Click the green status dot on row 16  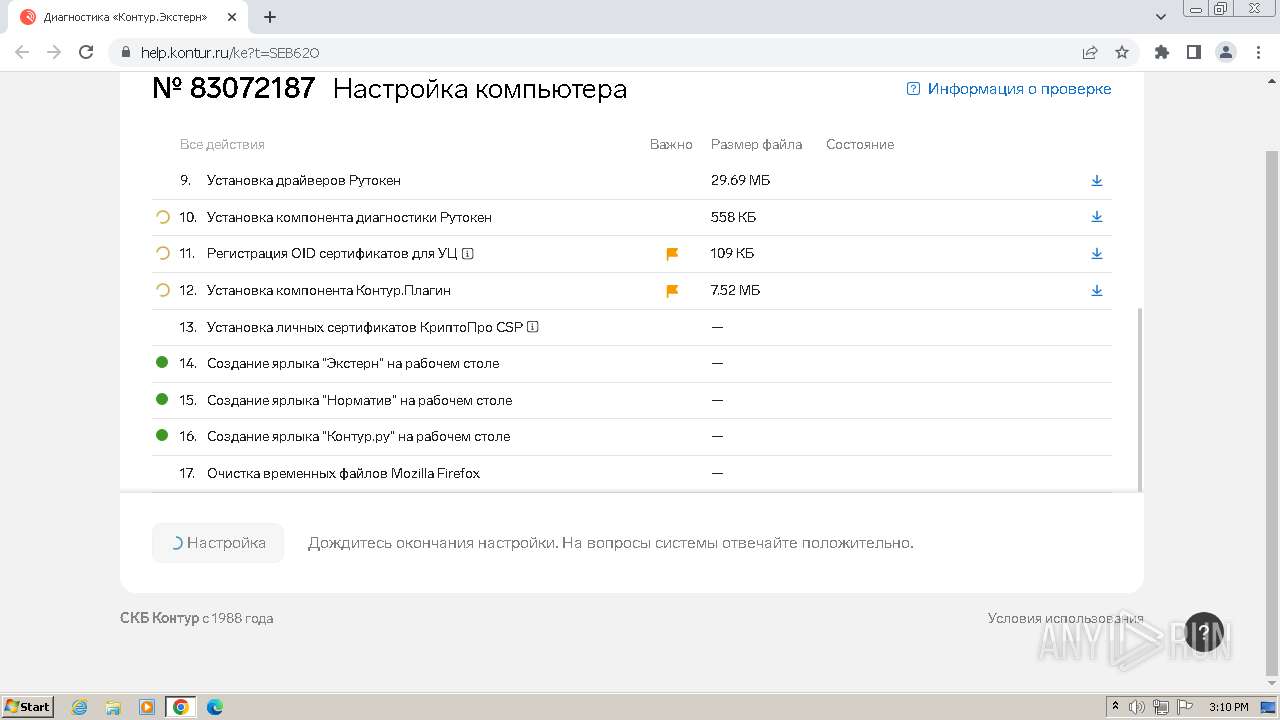coord(162,436)
